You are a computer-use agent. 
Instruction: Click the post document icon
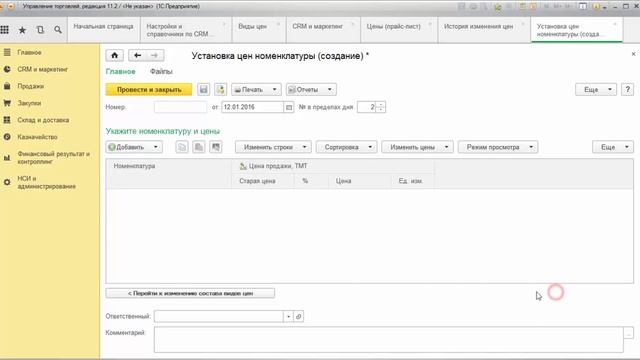[220, 89]
